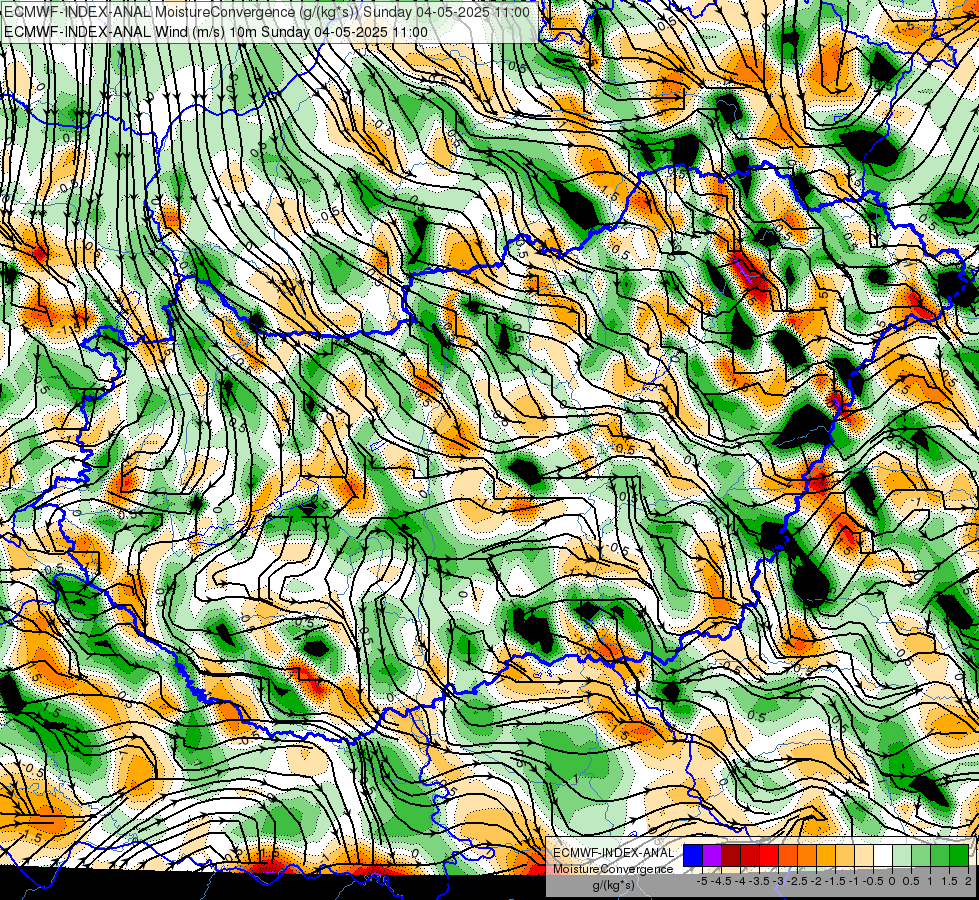Select the white legend color swatch
The image size is (979, 900).
point(882,856)
